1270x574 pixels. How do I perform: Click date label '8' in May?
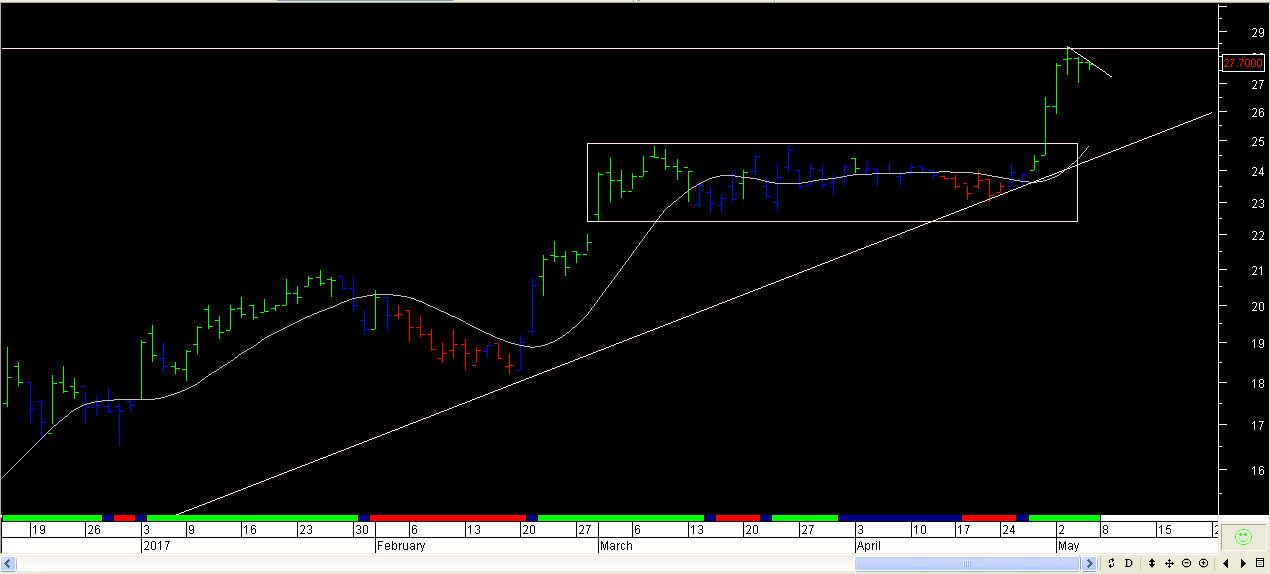coord(1105,529)
